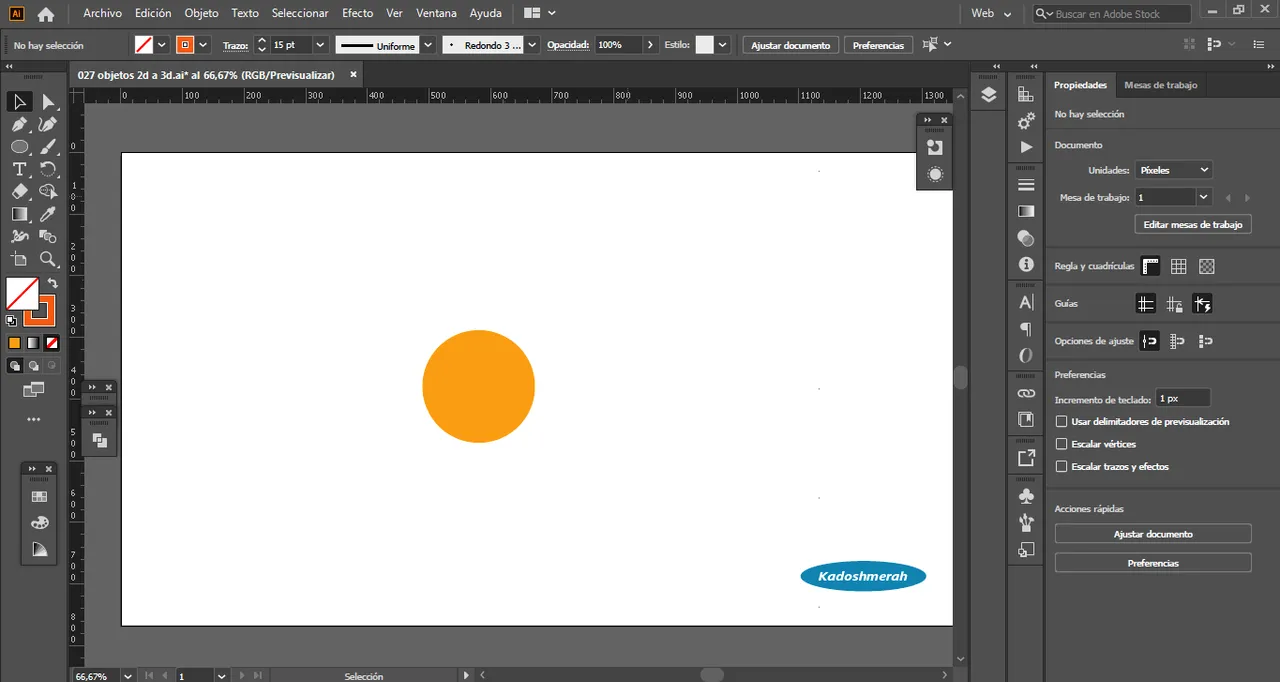
Task: Enable Escalar trazos y efectos checkbox
Action: click(x=1062, y=467)
